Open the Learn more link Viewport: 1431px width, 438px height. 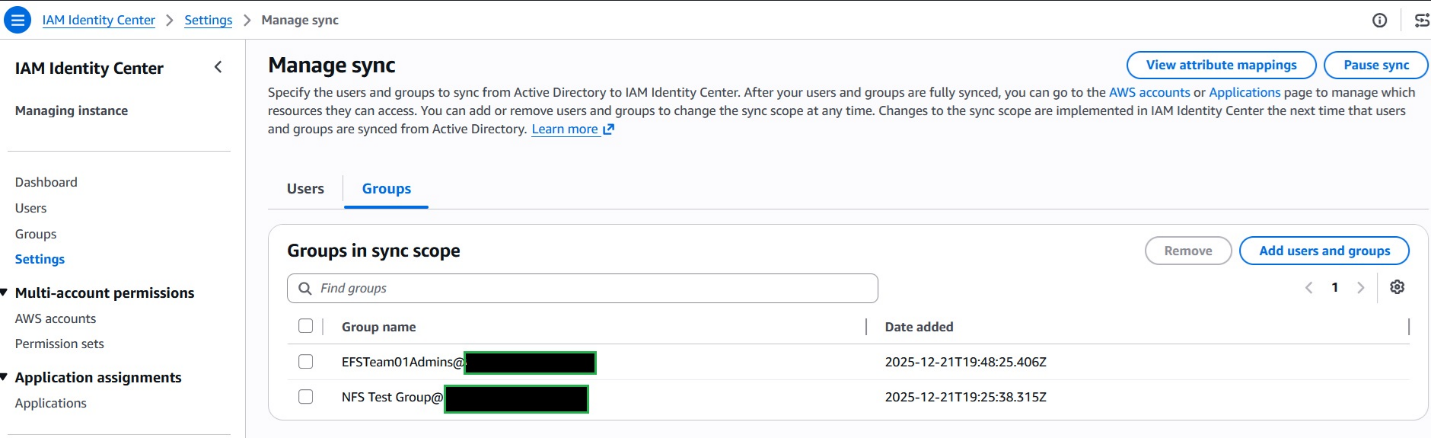(x=565, y=129)
